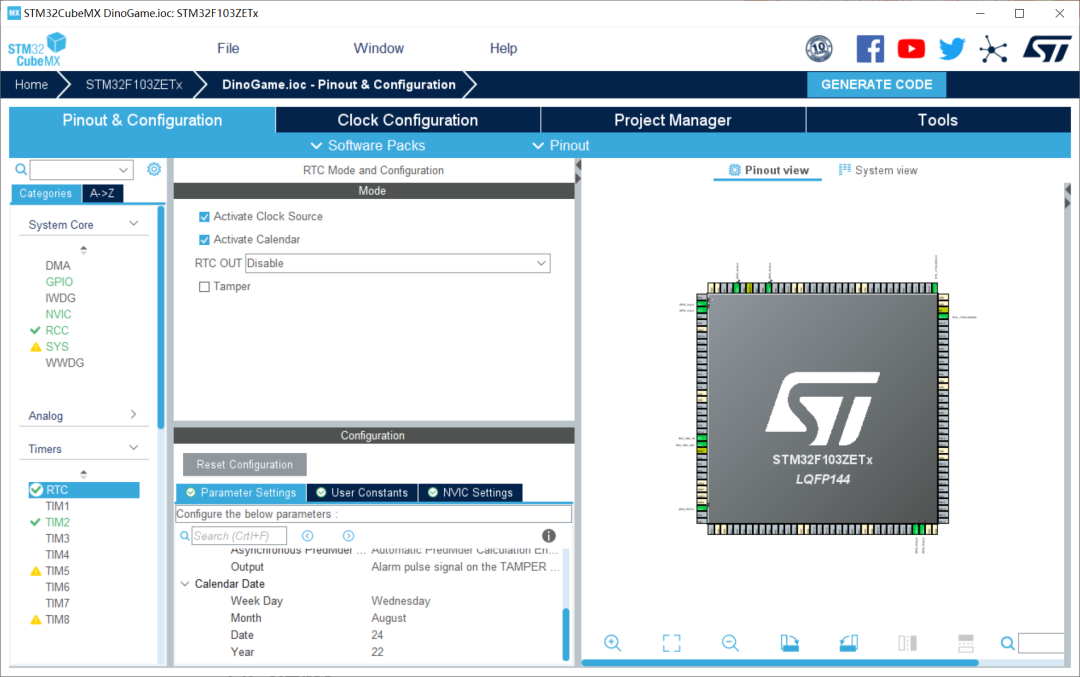Open the RTC OUT dropdown
Screen dimensions: 1080x677
point(397,263)
